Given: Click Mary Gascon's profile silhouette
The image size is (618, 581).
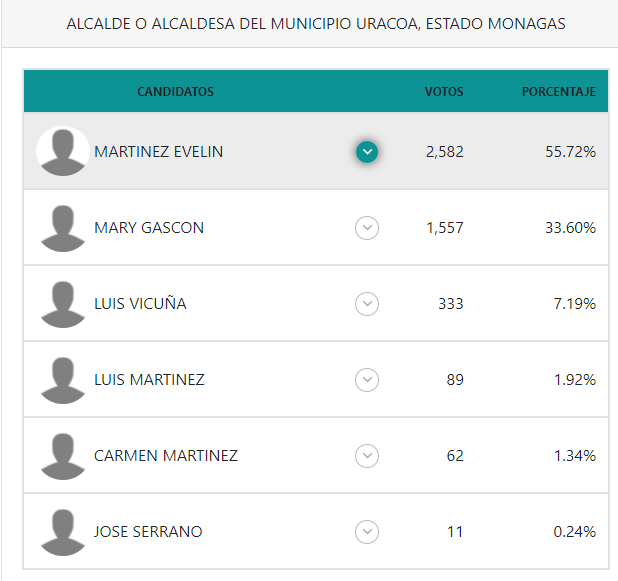Looking at the screenshot, I should 63,228.
